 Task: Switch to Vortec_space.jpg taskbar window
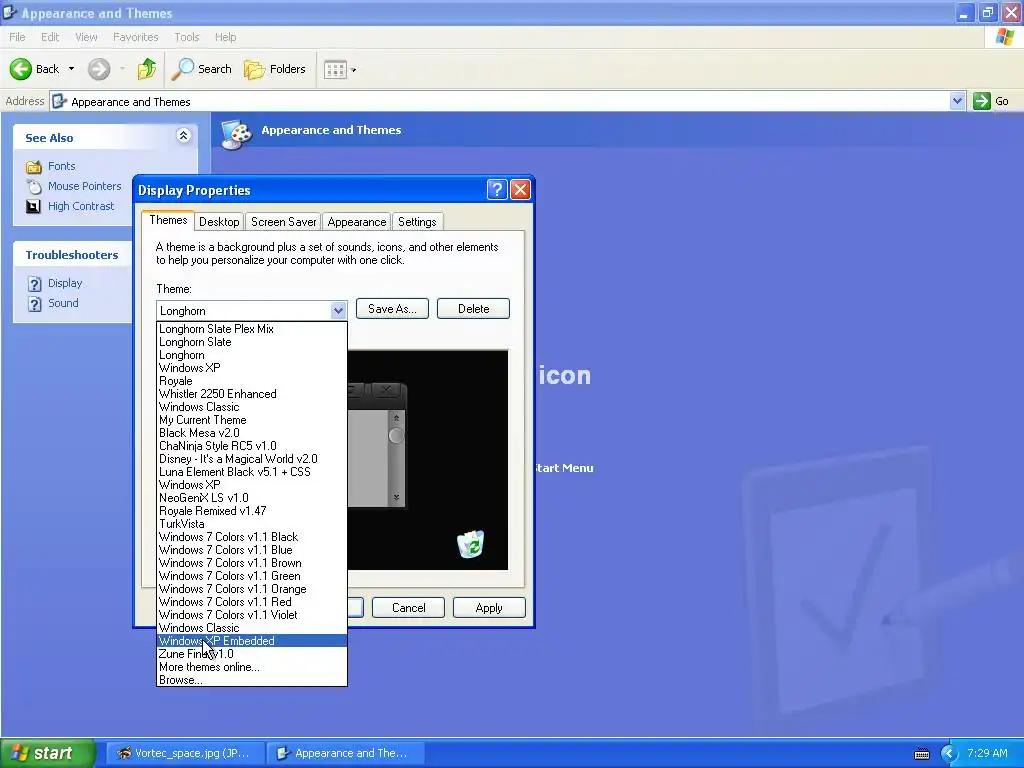185,753
